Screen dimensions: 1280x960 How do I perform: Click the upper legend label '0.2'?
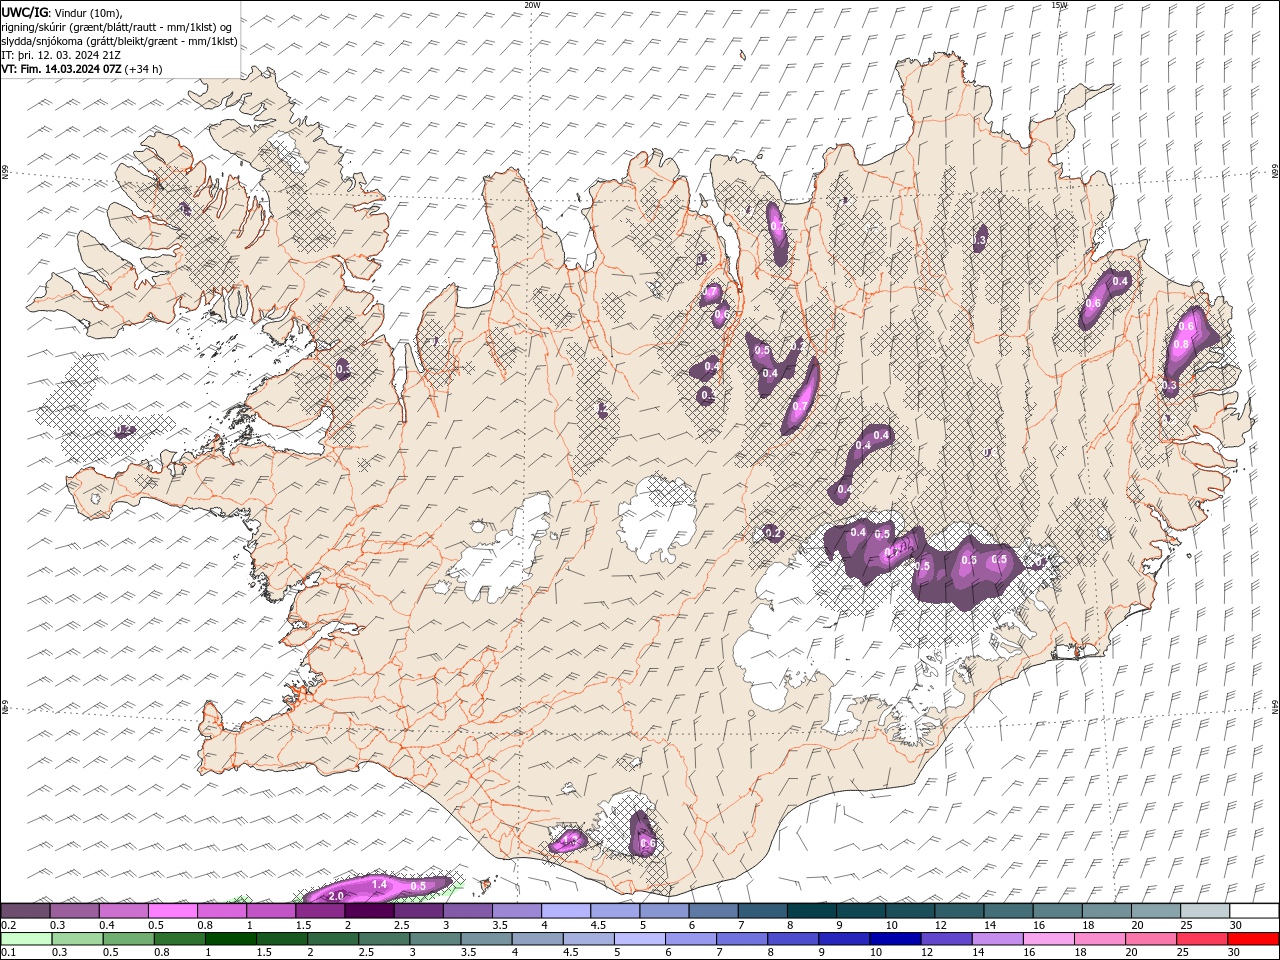click(x=8, y=925)
